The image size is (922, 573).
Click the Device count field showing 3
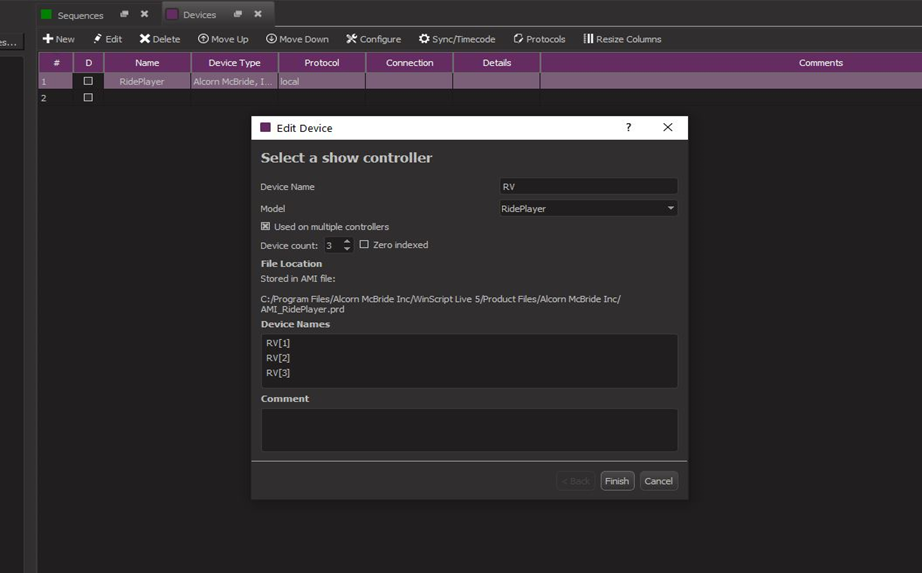[x=333, y=245]
